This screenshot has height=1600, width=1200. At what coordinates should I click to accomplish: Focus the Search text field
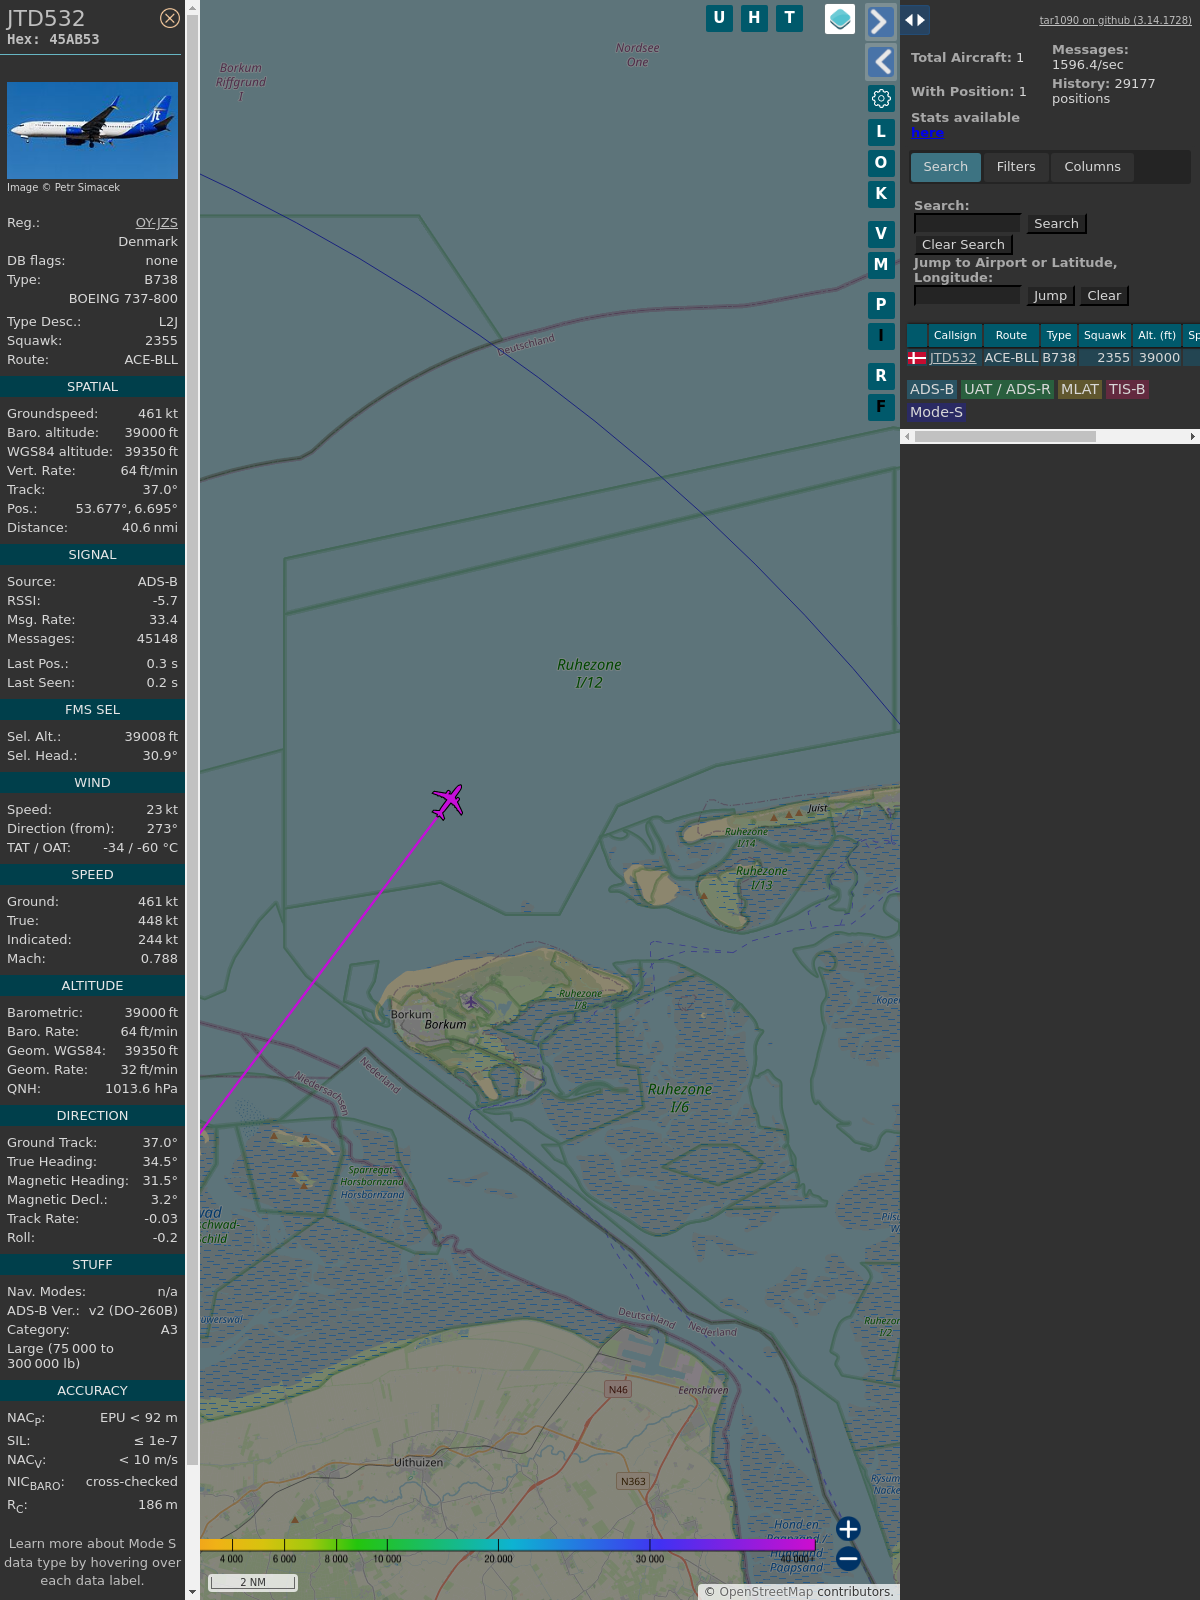tap(968, 224)
